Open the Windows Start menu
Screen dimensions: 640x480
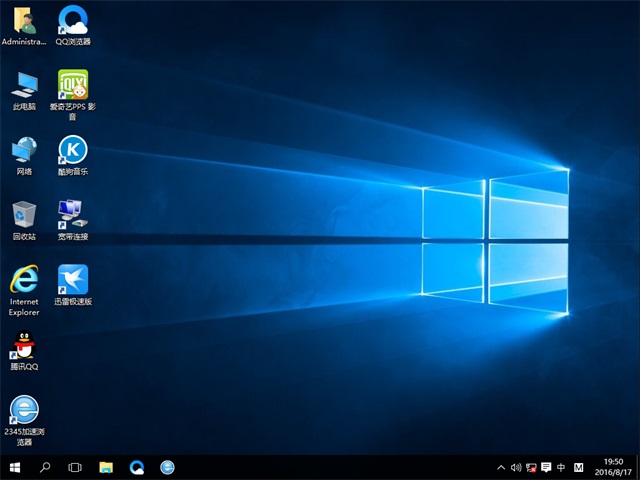pyautogui.click(x=15, y=467)
